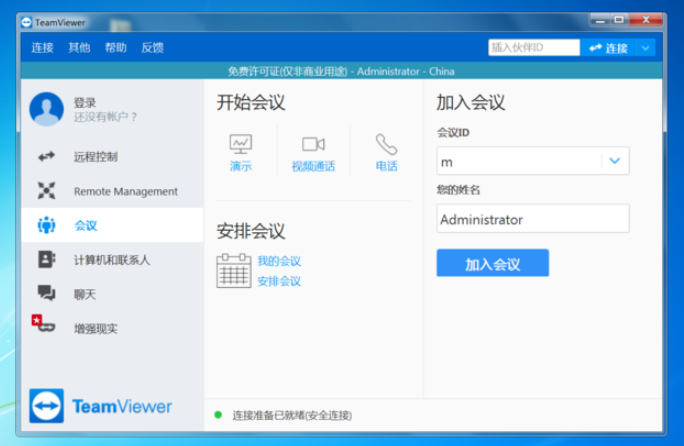Open the 我的会议 link
Screen dimensions: 684x446
coord(279,261)
